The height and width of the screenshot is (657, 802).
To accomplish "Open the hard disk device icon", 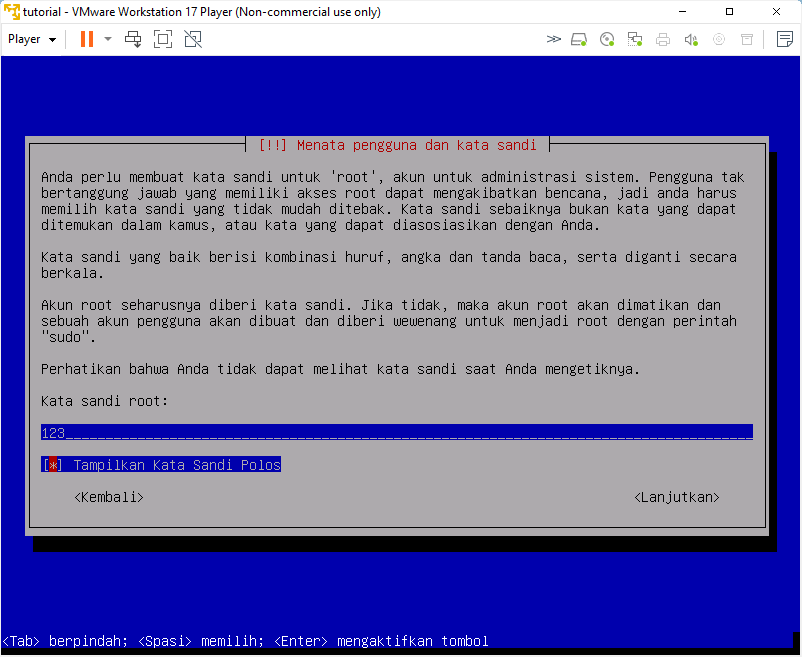I will (579, 39).
